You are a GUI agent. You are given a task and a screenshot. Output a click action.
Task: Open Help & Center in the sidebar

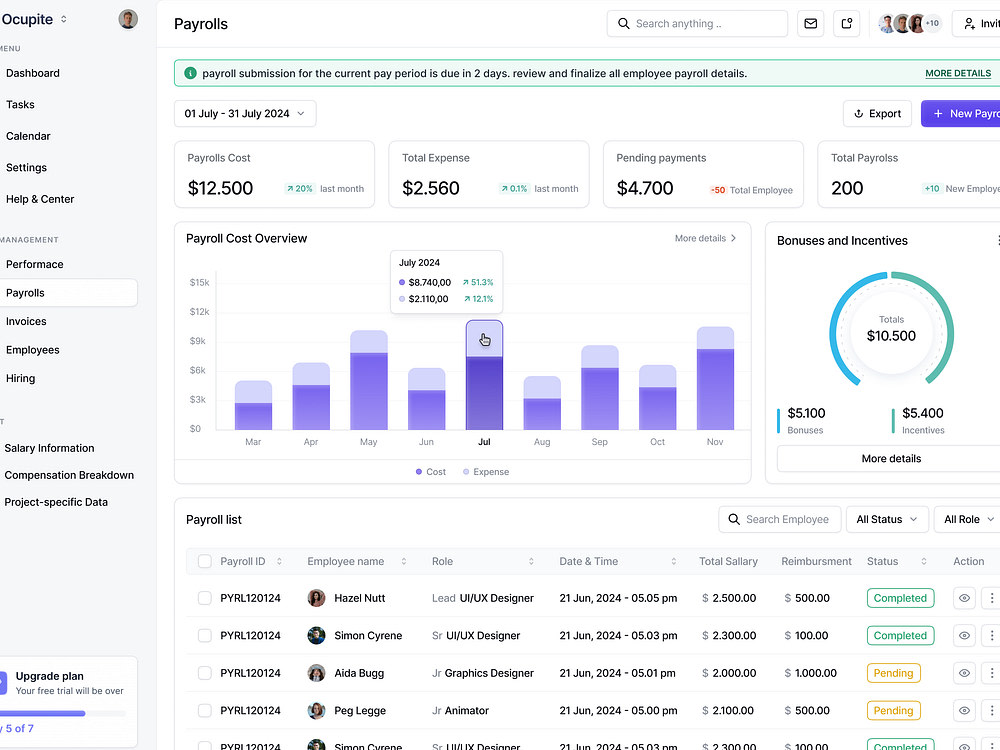pyautogui.click(x=40, y=199)
